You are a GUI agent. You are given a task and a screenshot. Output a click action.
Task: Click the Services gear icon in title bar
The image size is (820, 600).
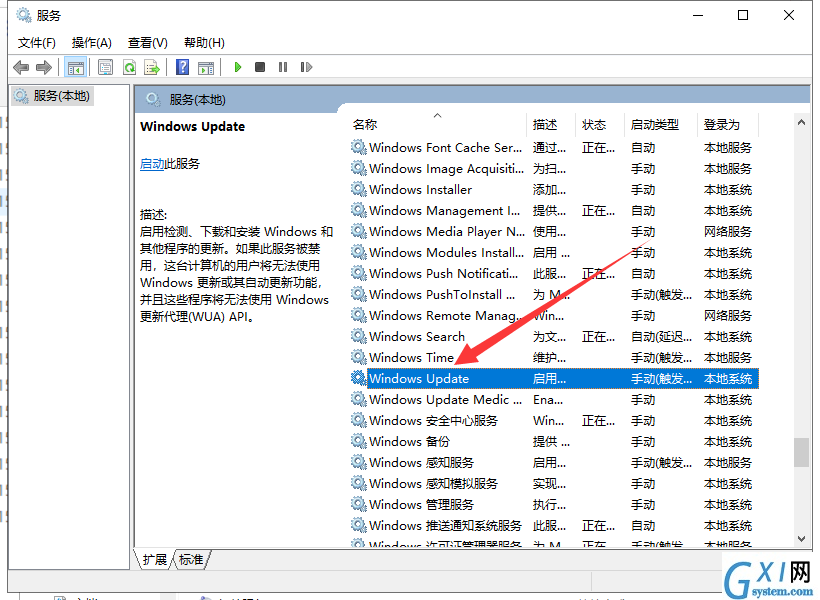tap(24, 15)
